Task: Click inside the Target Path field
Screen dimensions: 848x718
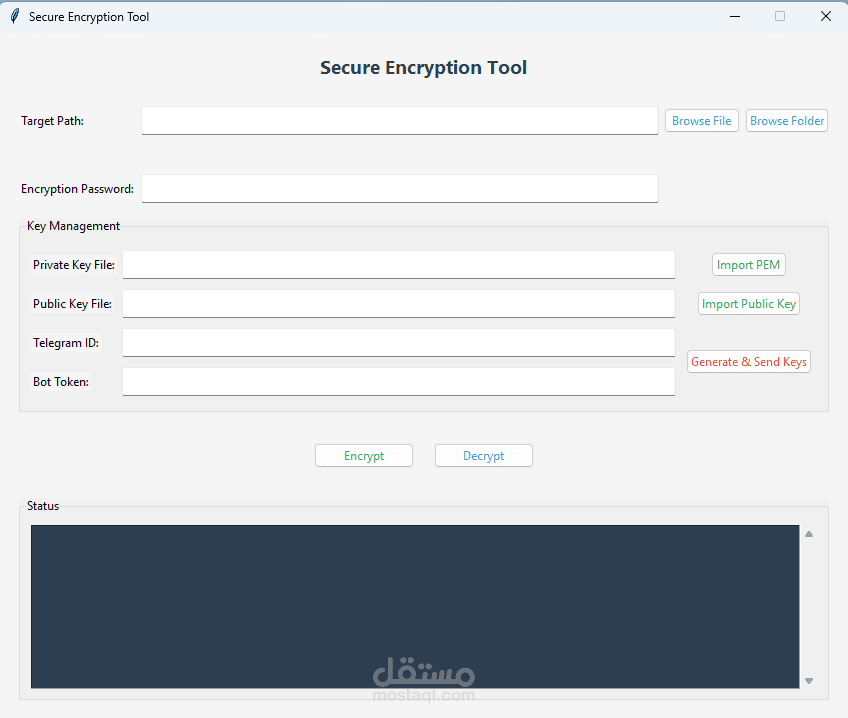Action: point(400,120)
